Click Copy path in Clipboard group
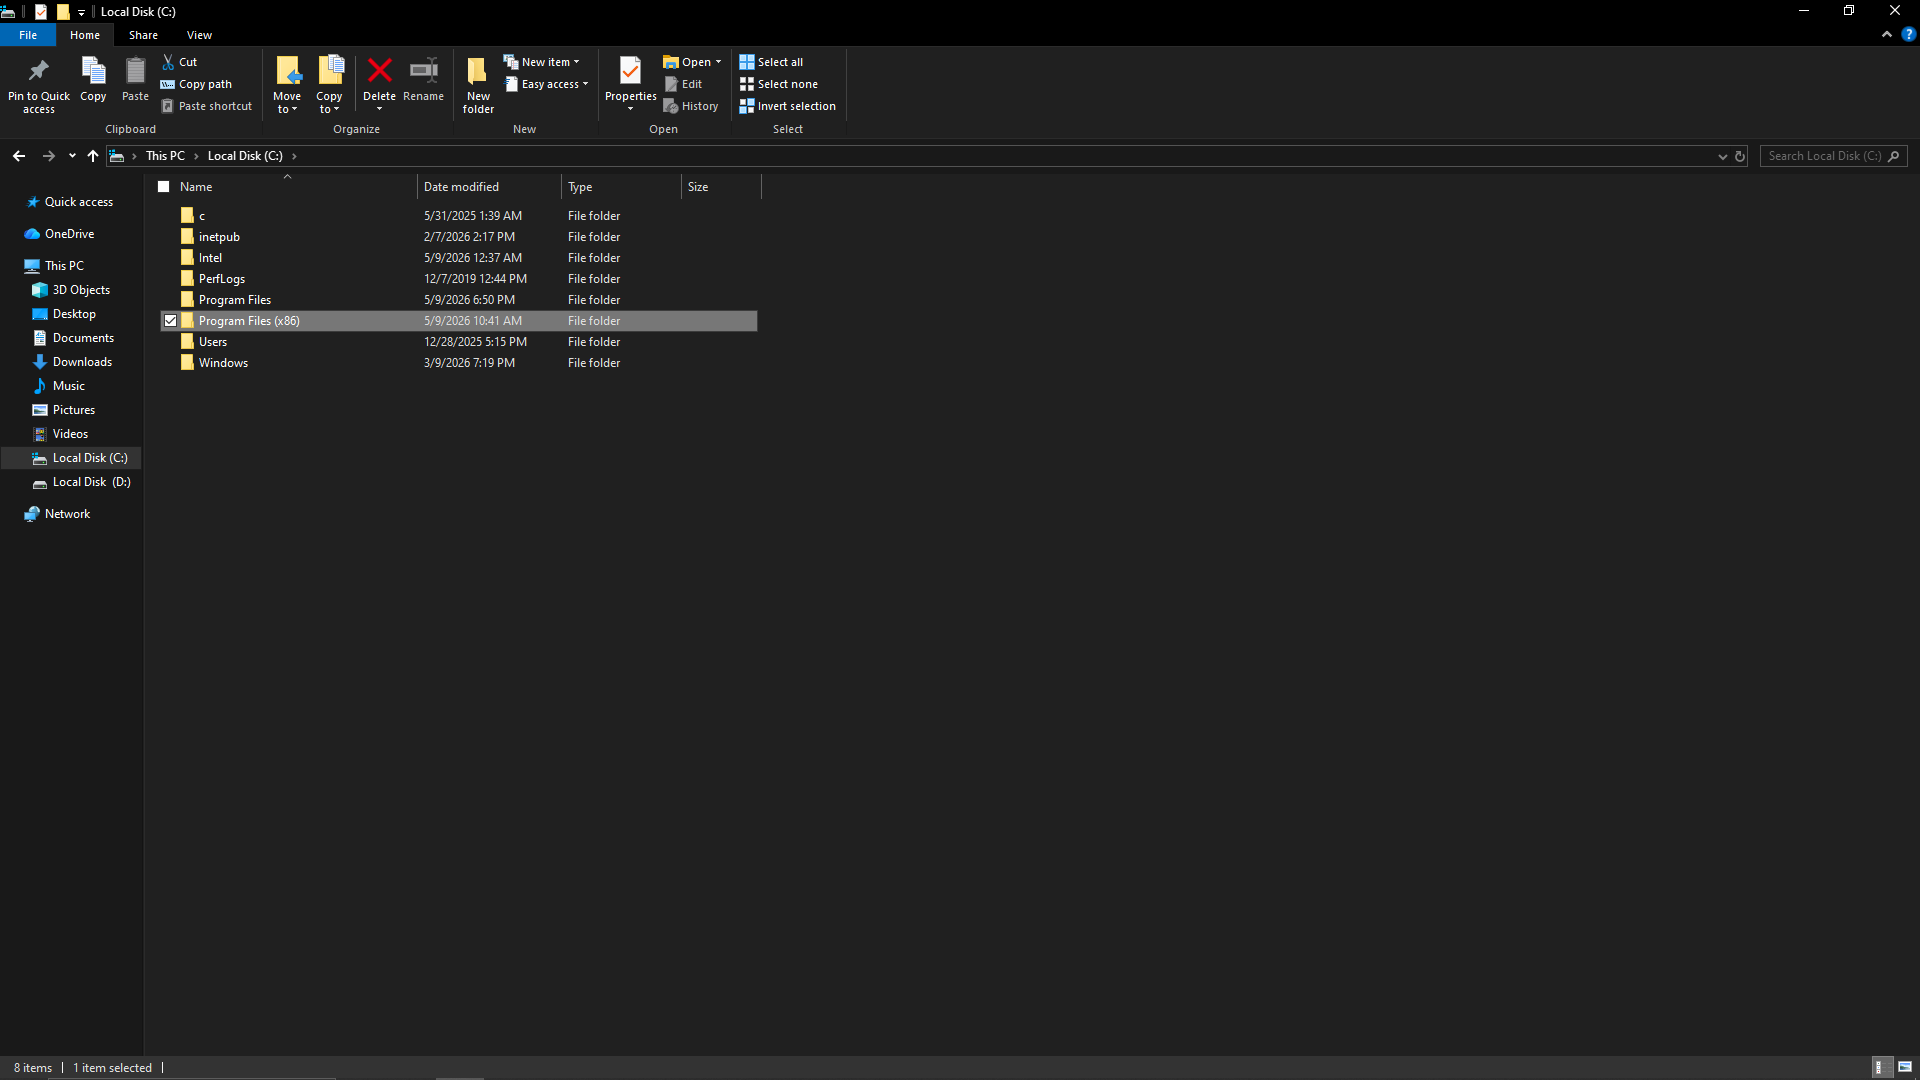This screenshot has height=1080, width=1920. tap(196, 84)
